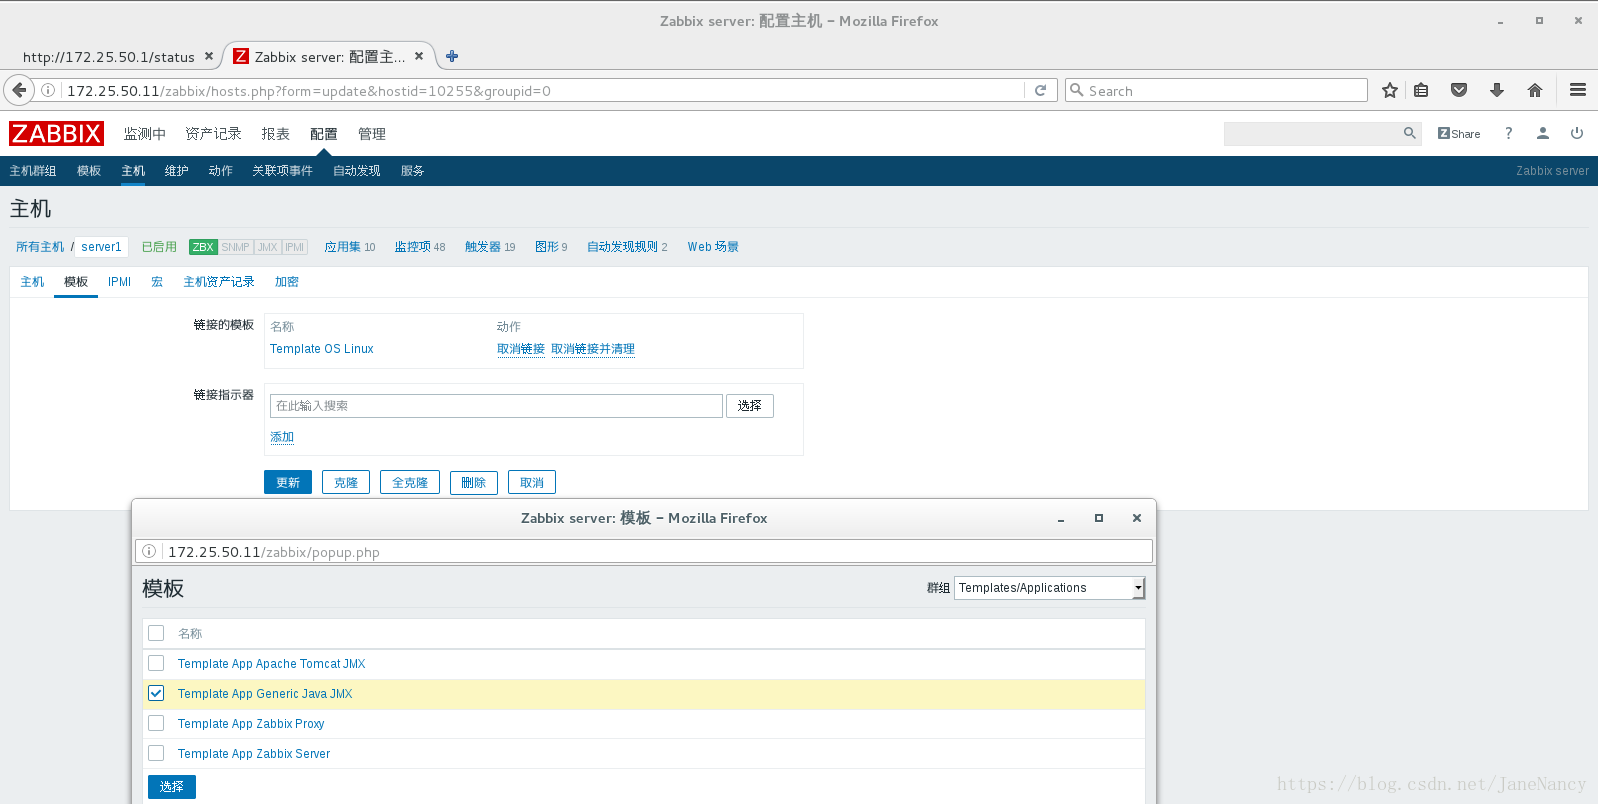Open Firefox hamburger menu
The image size is (1598, 804).
pyautogui.click(x=1578, y=90)
